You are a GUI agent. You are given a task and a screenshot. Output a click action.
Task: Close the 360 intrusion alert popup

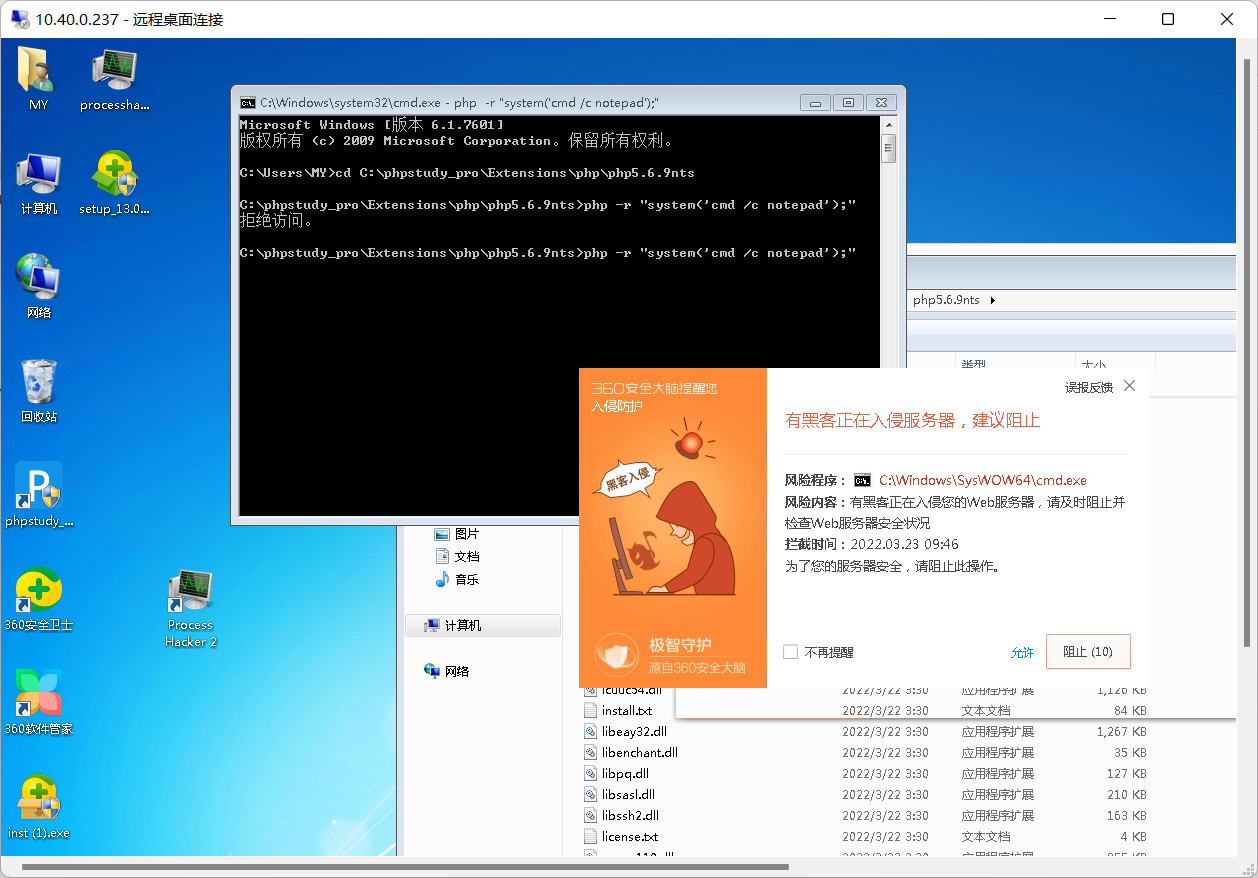point(1129,386)
